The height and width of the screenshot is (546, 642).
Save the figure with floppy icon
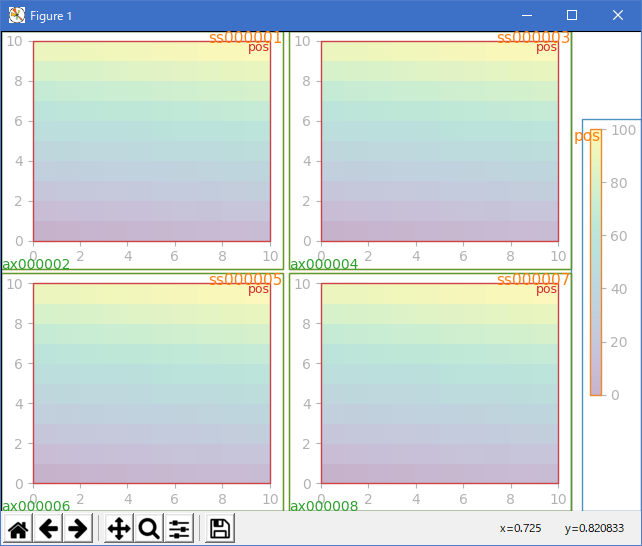coord(220,528)
